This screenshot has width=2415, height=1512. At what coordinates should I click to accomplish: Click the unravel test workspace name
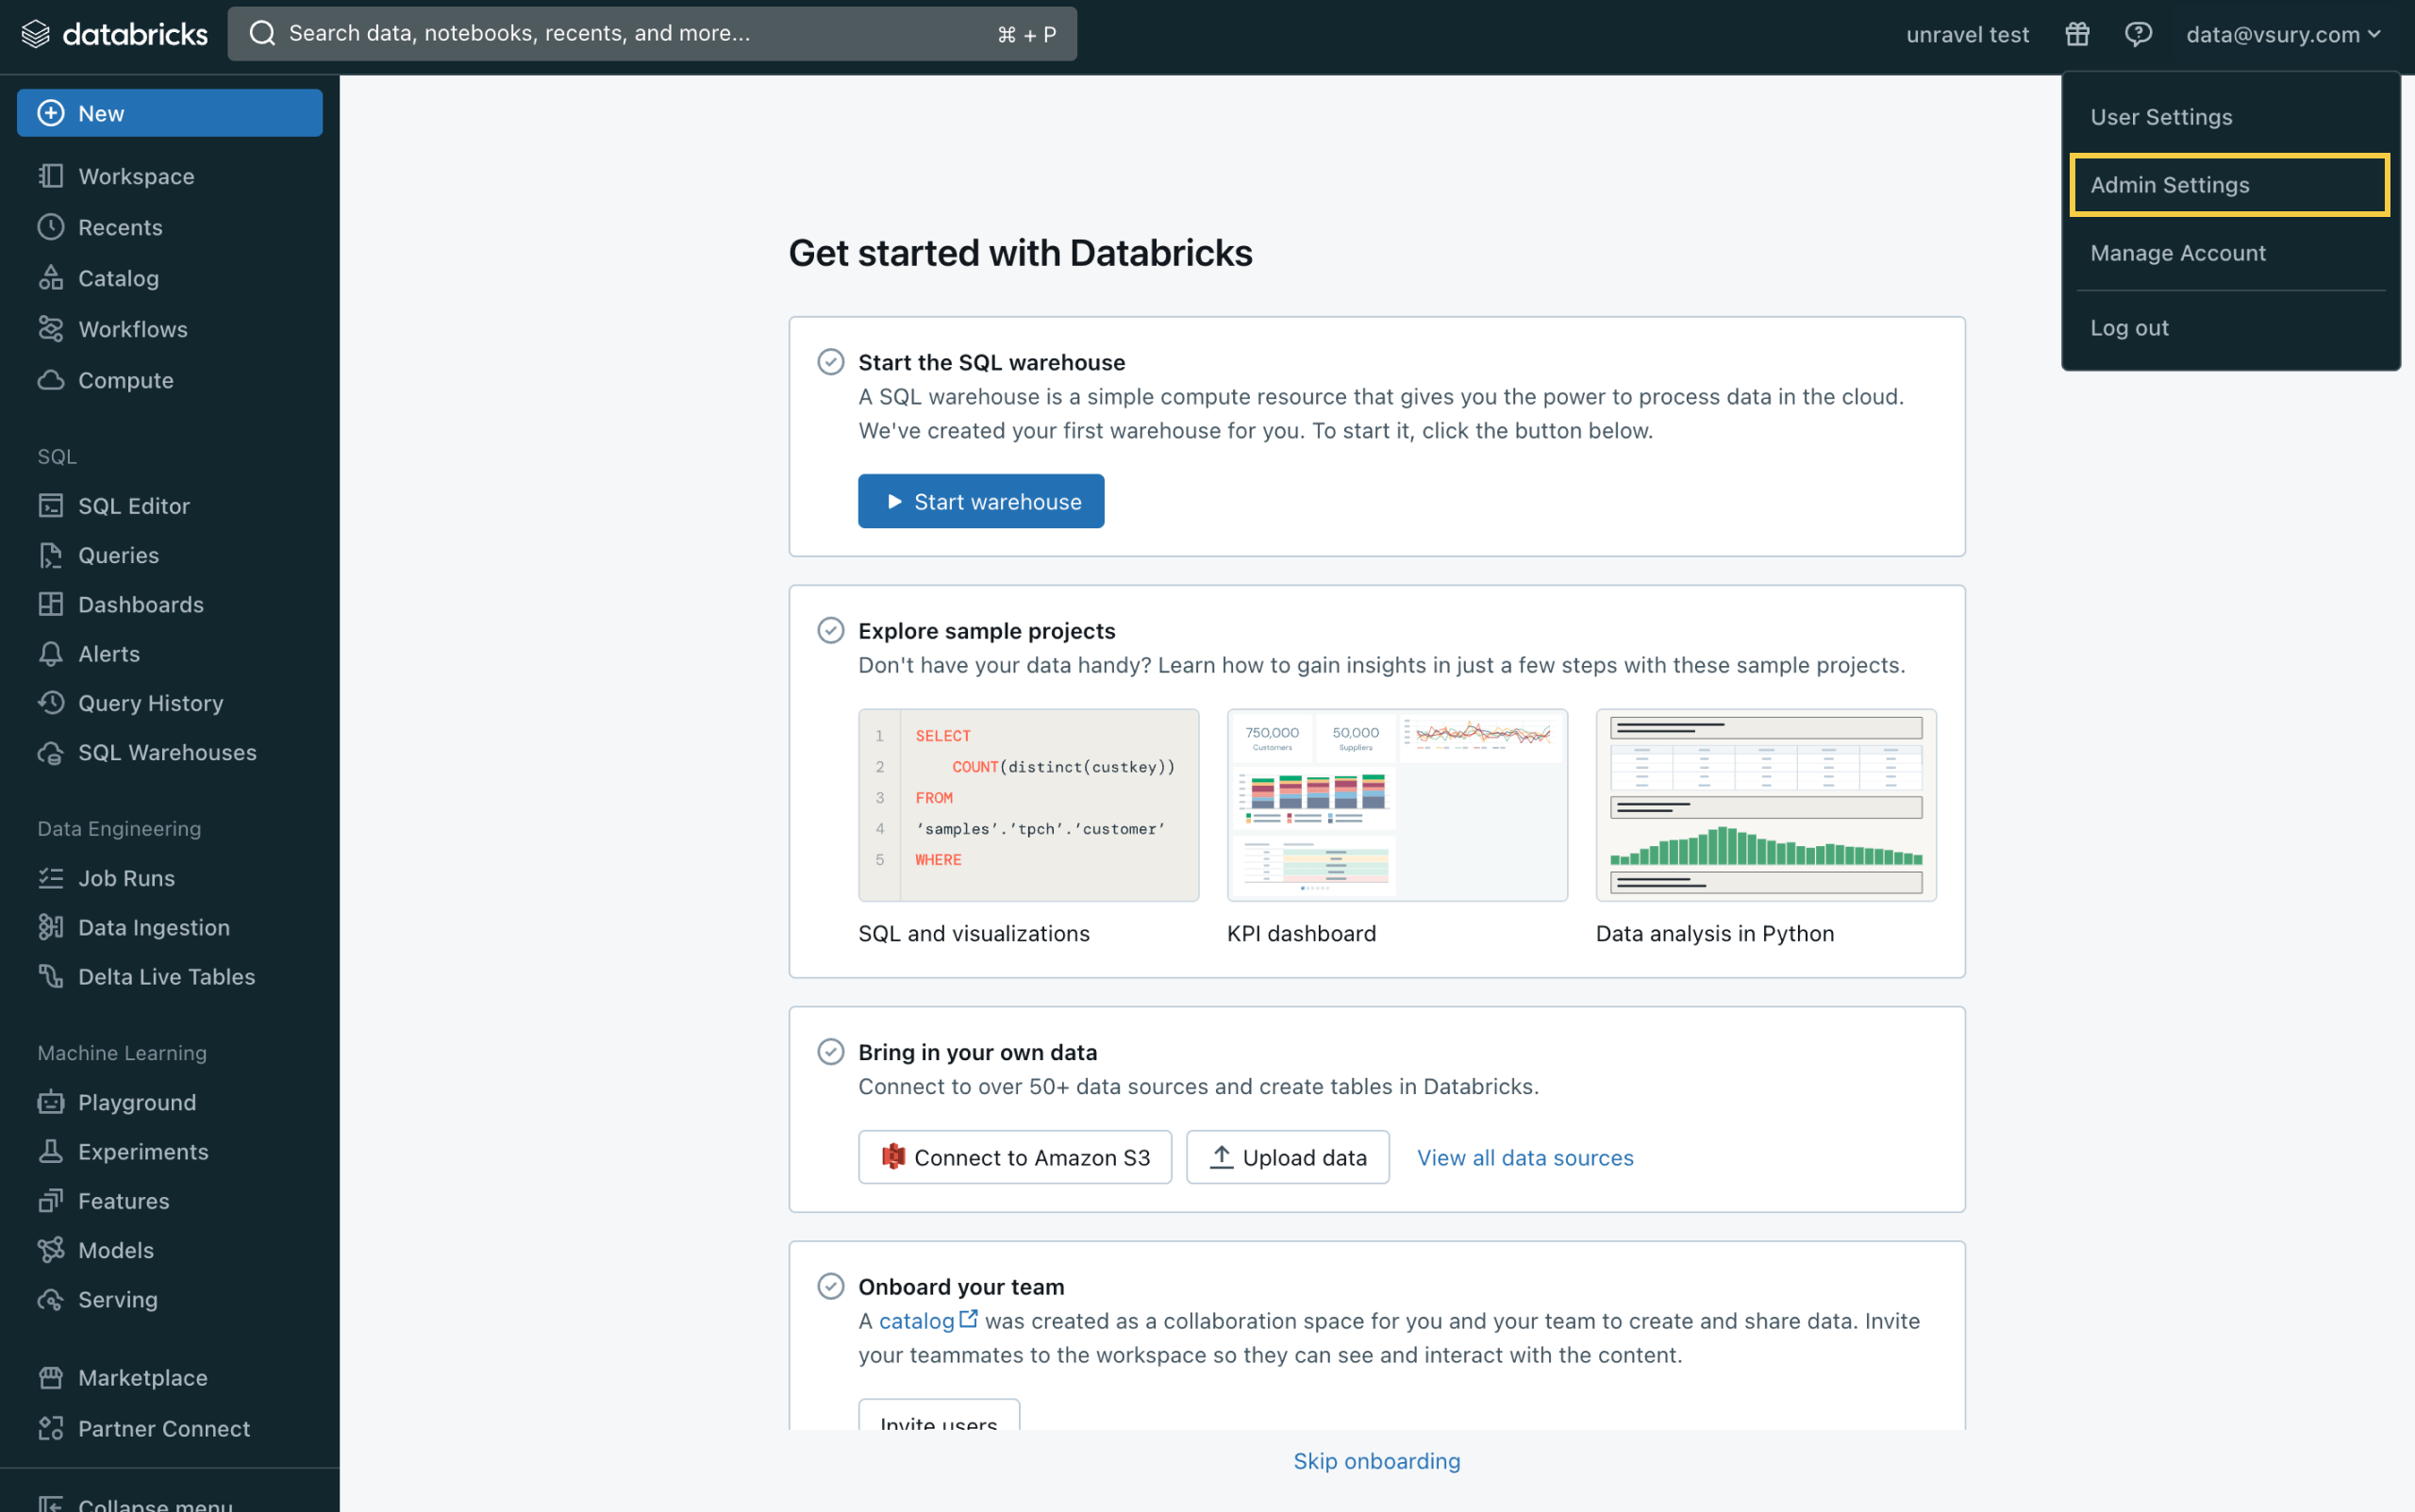pyautogui.click(x=1967, y=35)
